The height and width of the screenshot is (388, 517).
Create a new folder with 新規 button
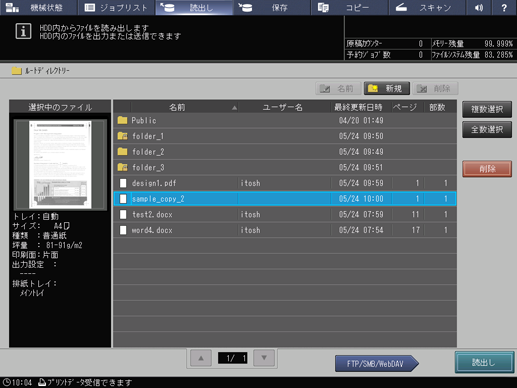coord(387,88)
